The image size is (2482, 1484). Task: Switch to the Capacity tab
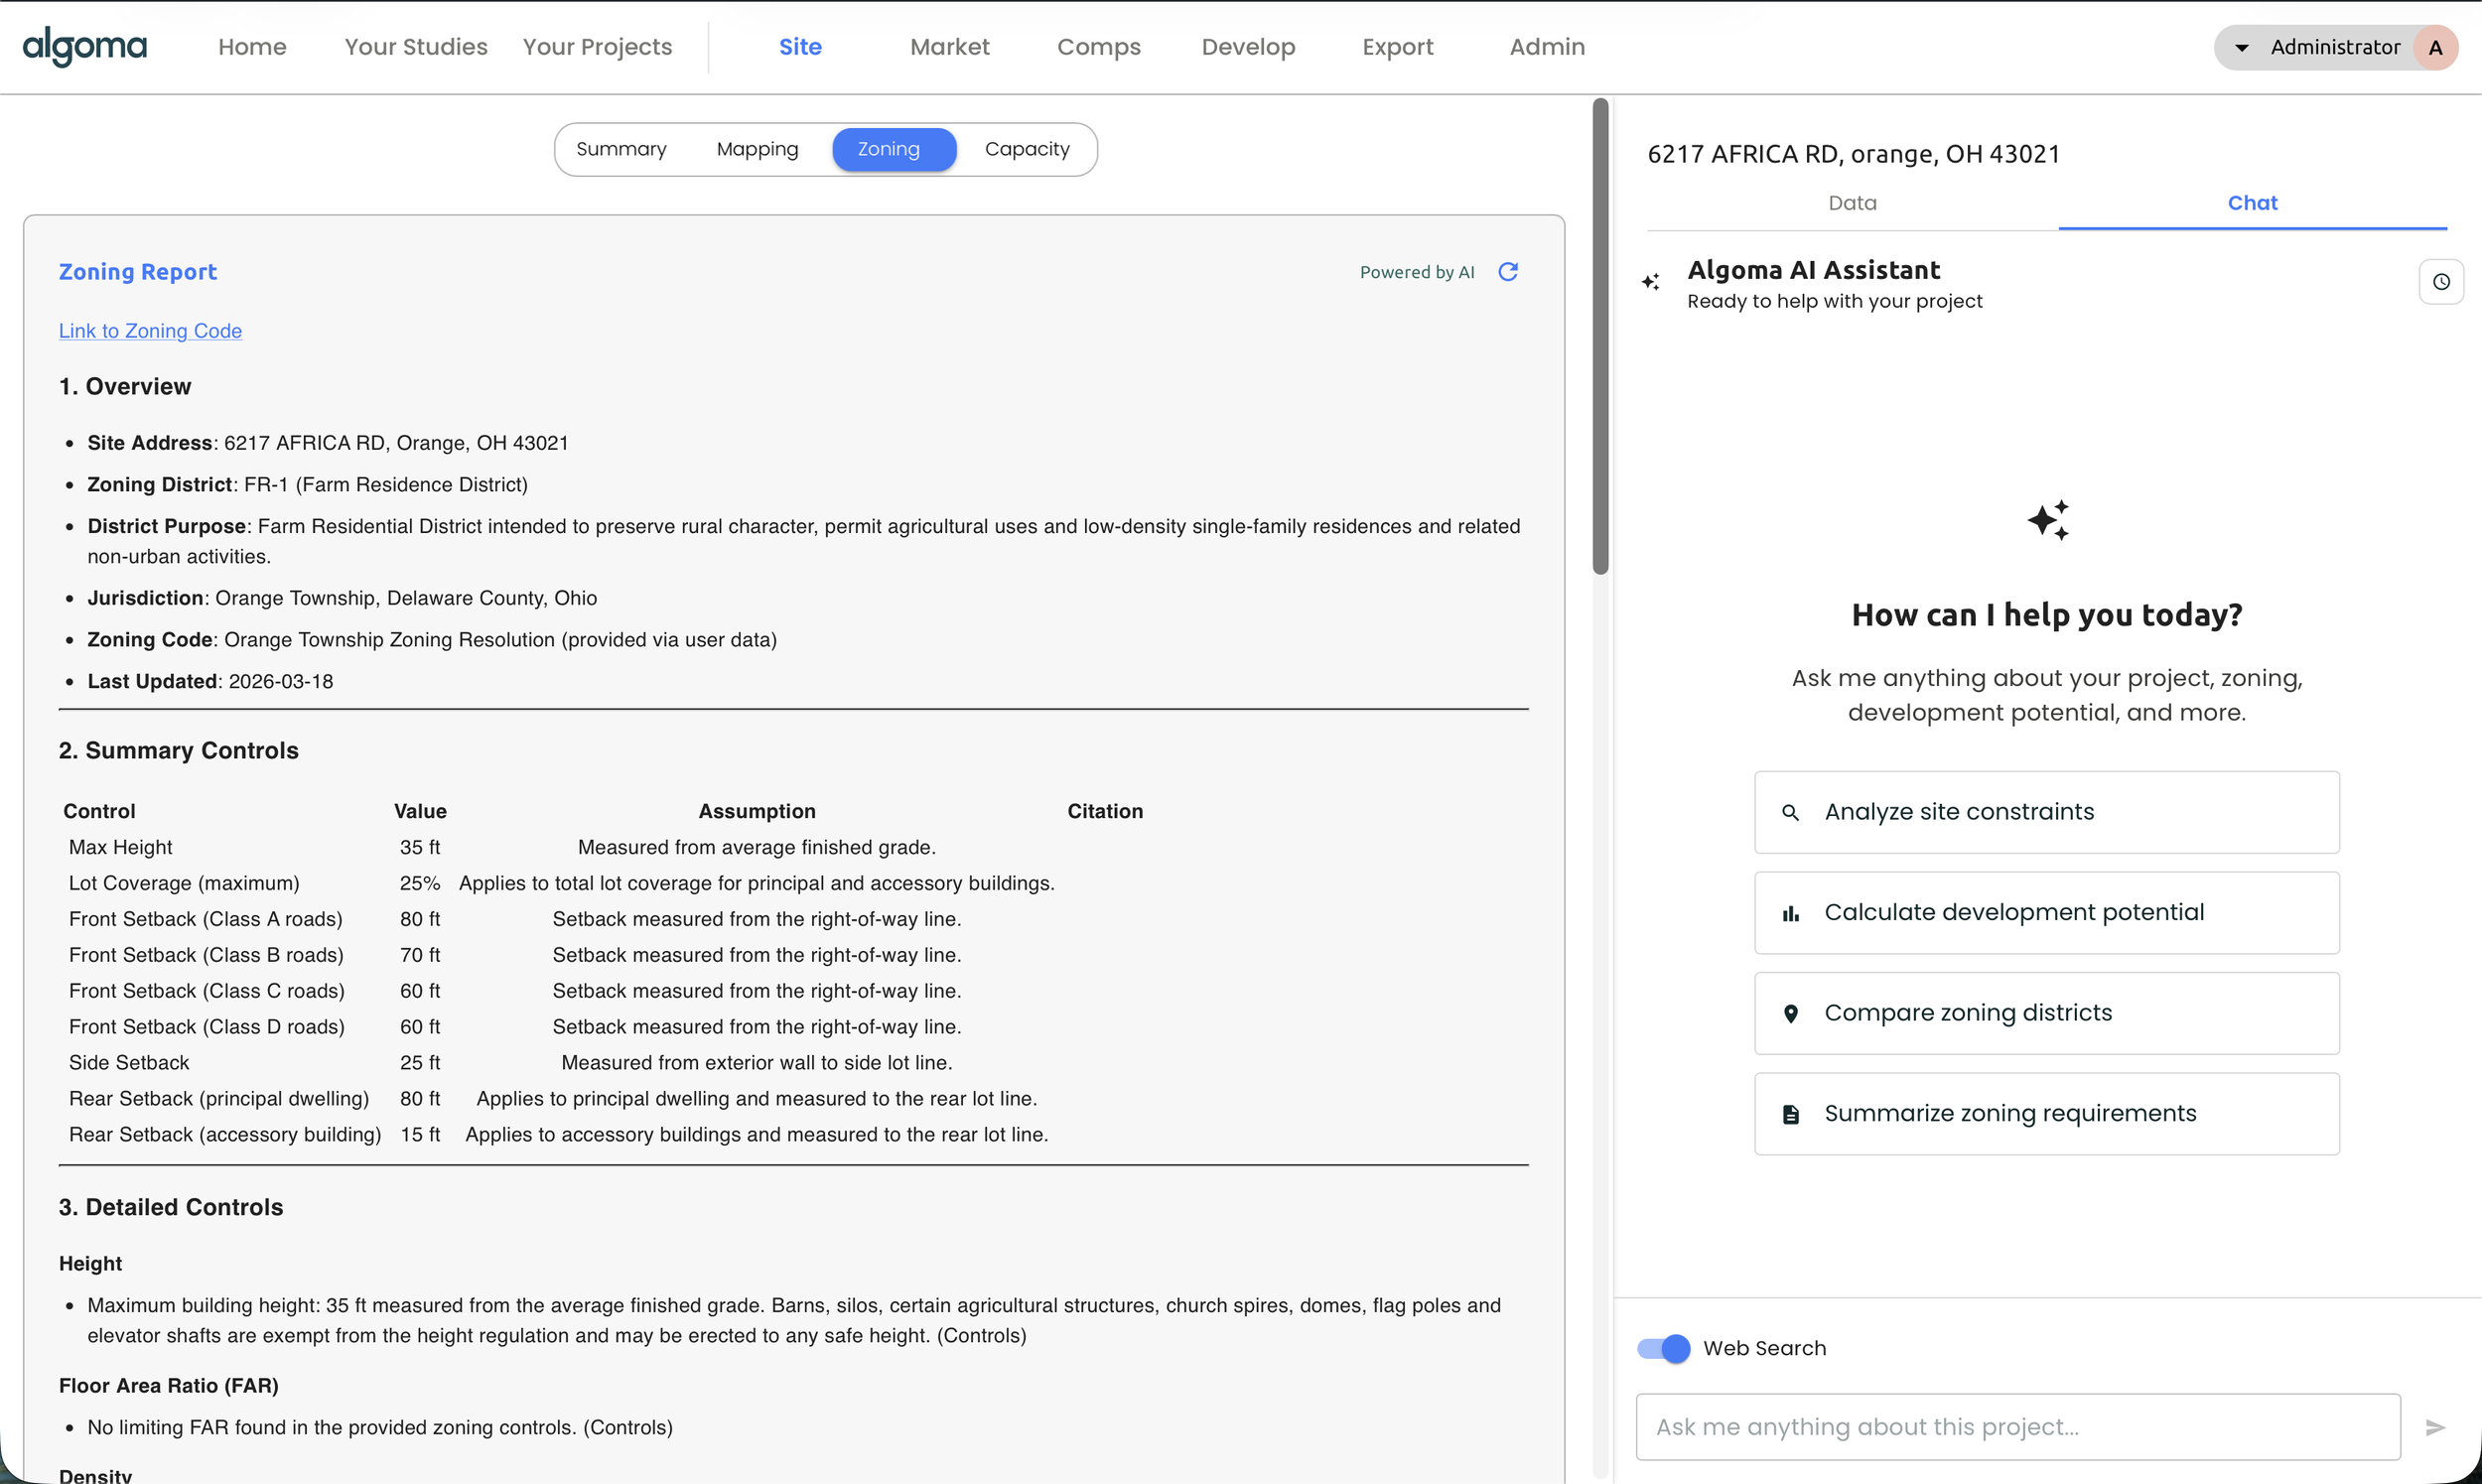[x=1026, y=149]
